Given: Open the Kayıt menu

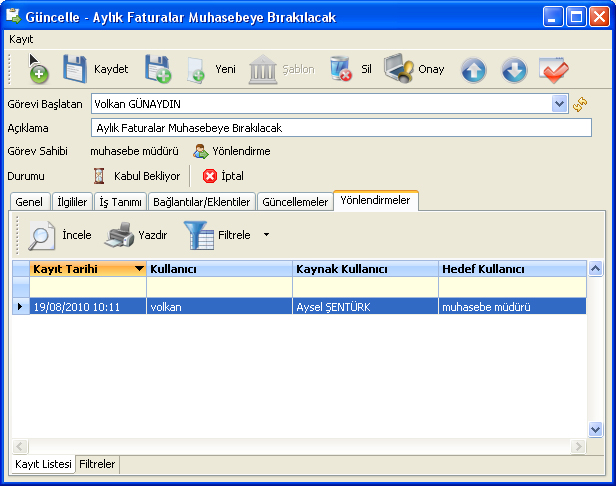Looking at the screenshot, I should (21, 38).
